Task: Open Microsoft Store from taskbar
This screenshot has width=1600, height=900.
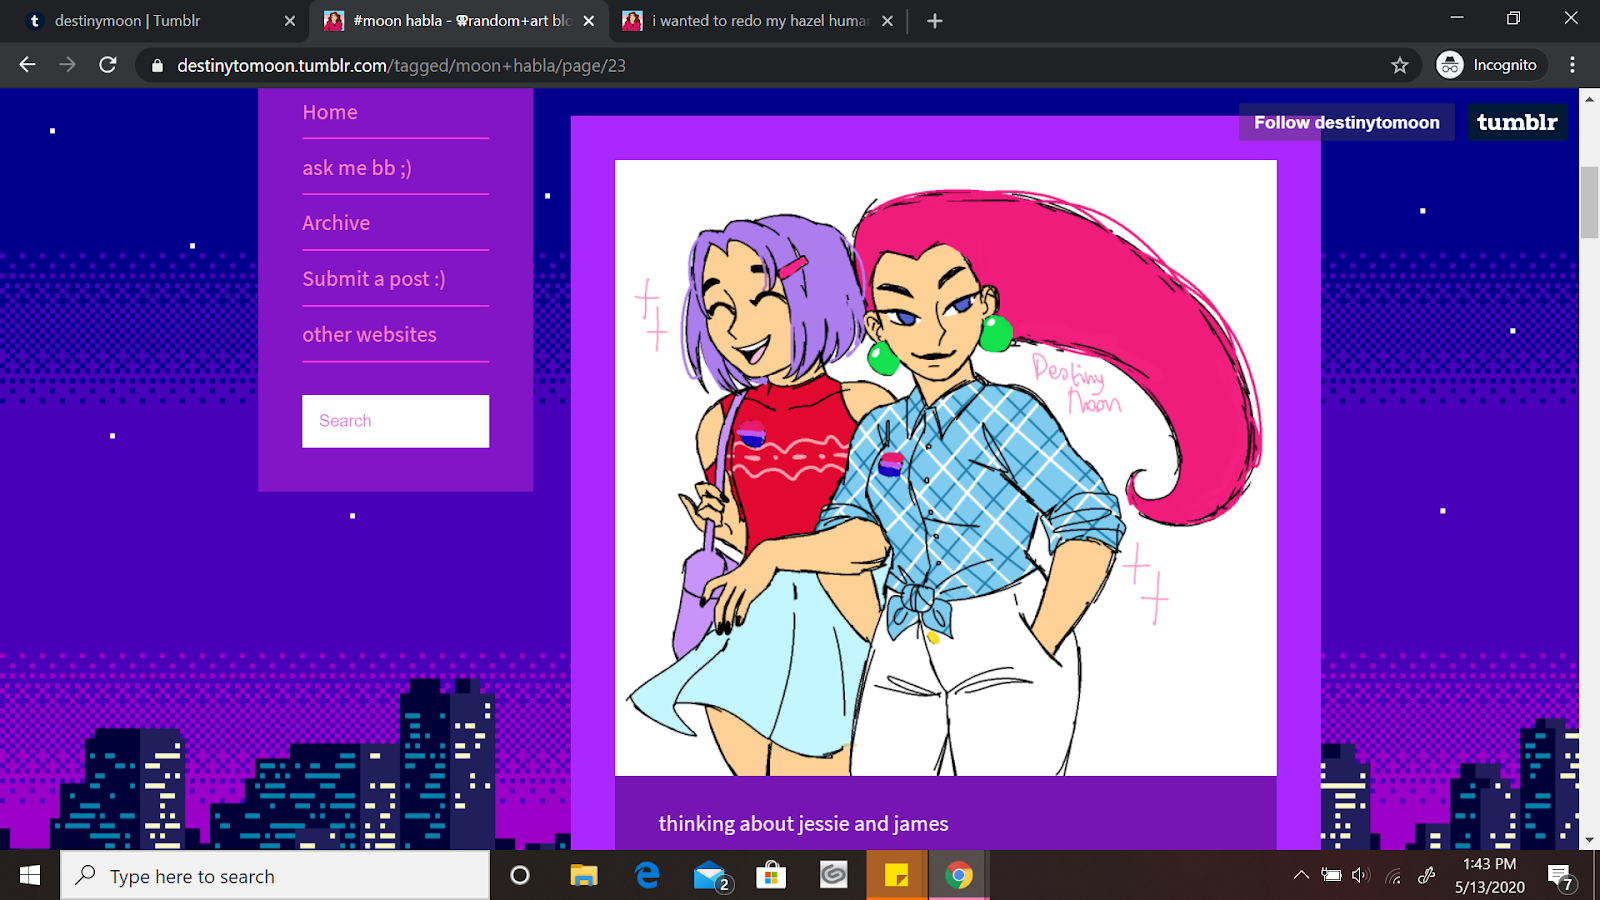Action: tap(771, 876)
